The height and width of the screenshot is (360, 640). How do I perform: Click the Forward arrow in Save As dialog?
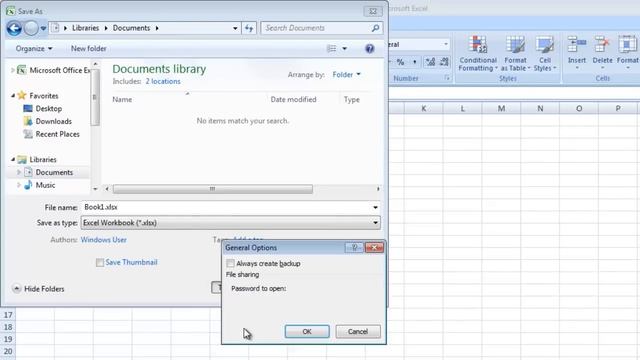[x=31, y=28]
